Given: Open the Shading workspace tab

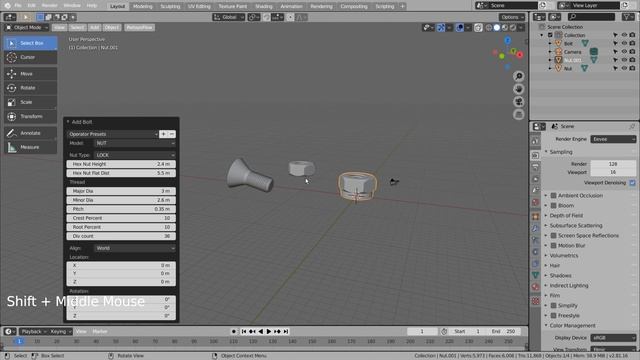Looking at the screenshot, I should (264, 6).
